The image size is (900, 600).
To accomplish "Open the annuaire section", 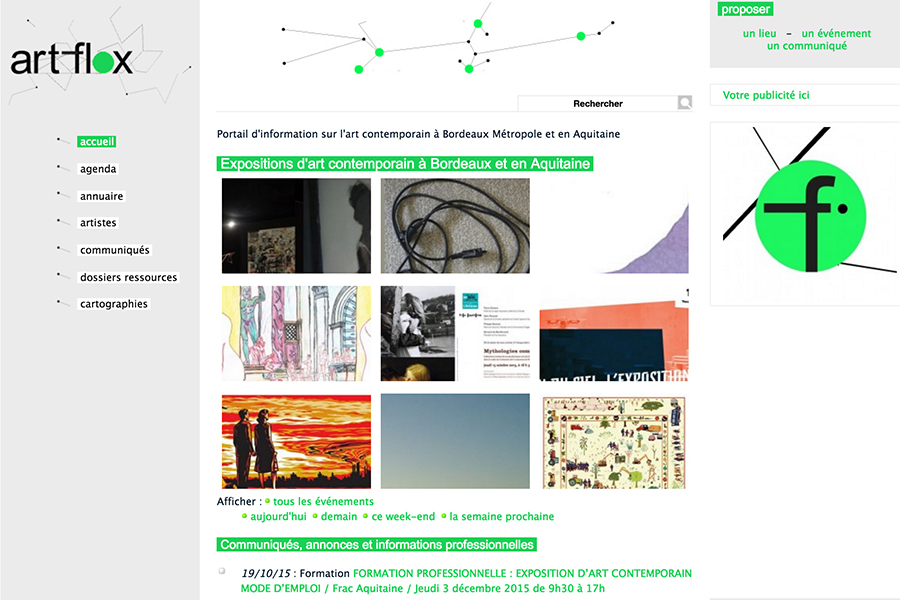I will click(101, 196).
